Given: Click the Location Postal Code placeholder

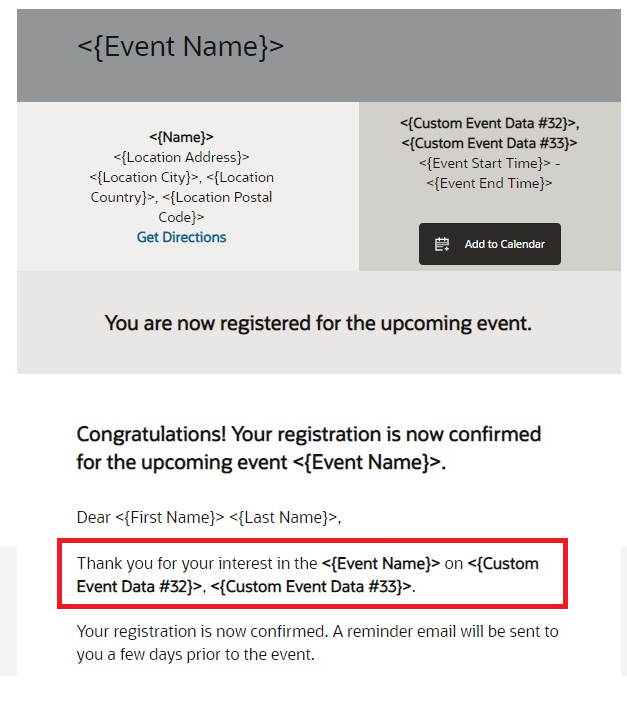Looking at the screenshot, I should click(x=217, y=207).
